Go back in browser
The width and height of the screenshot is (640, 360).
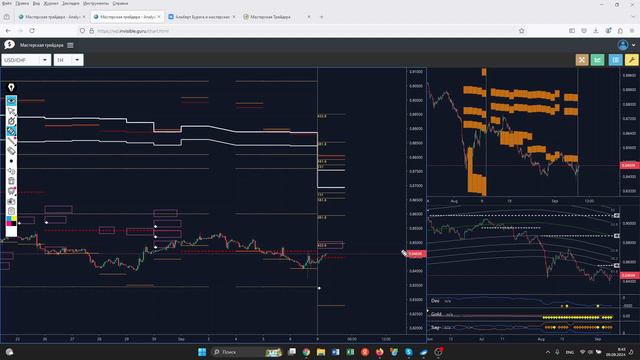[x=8, y=31]
